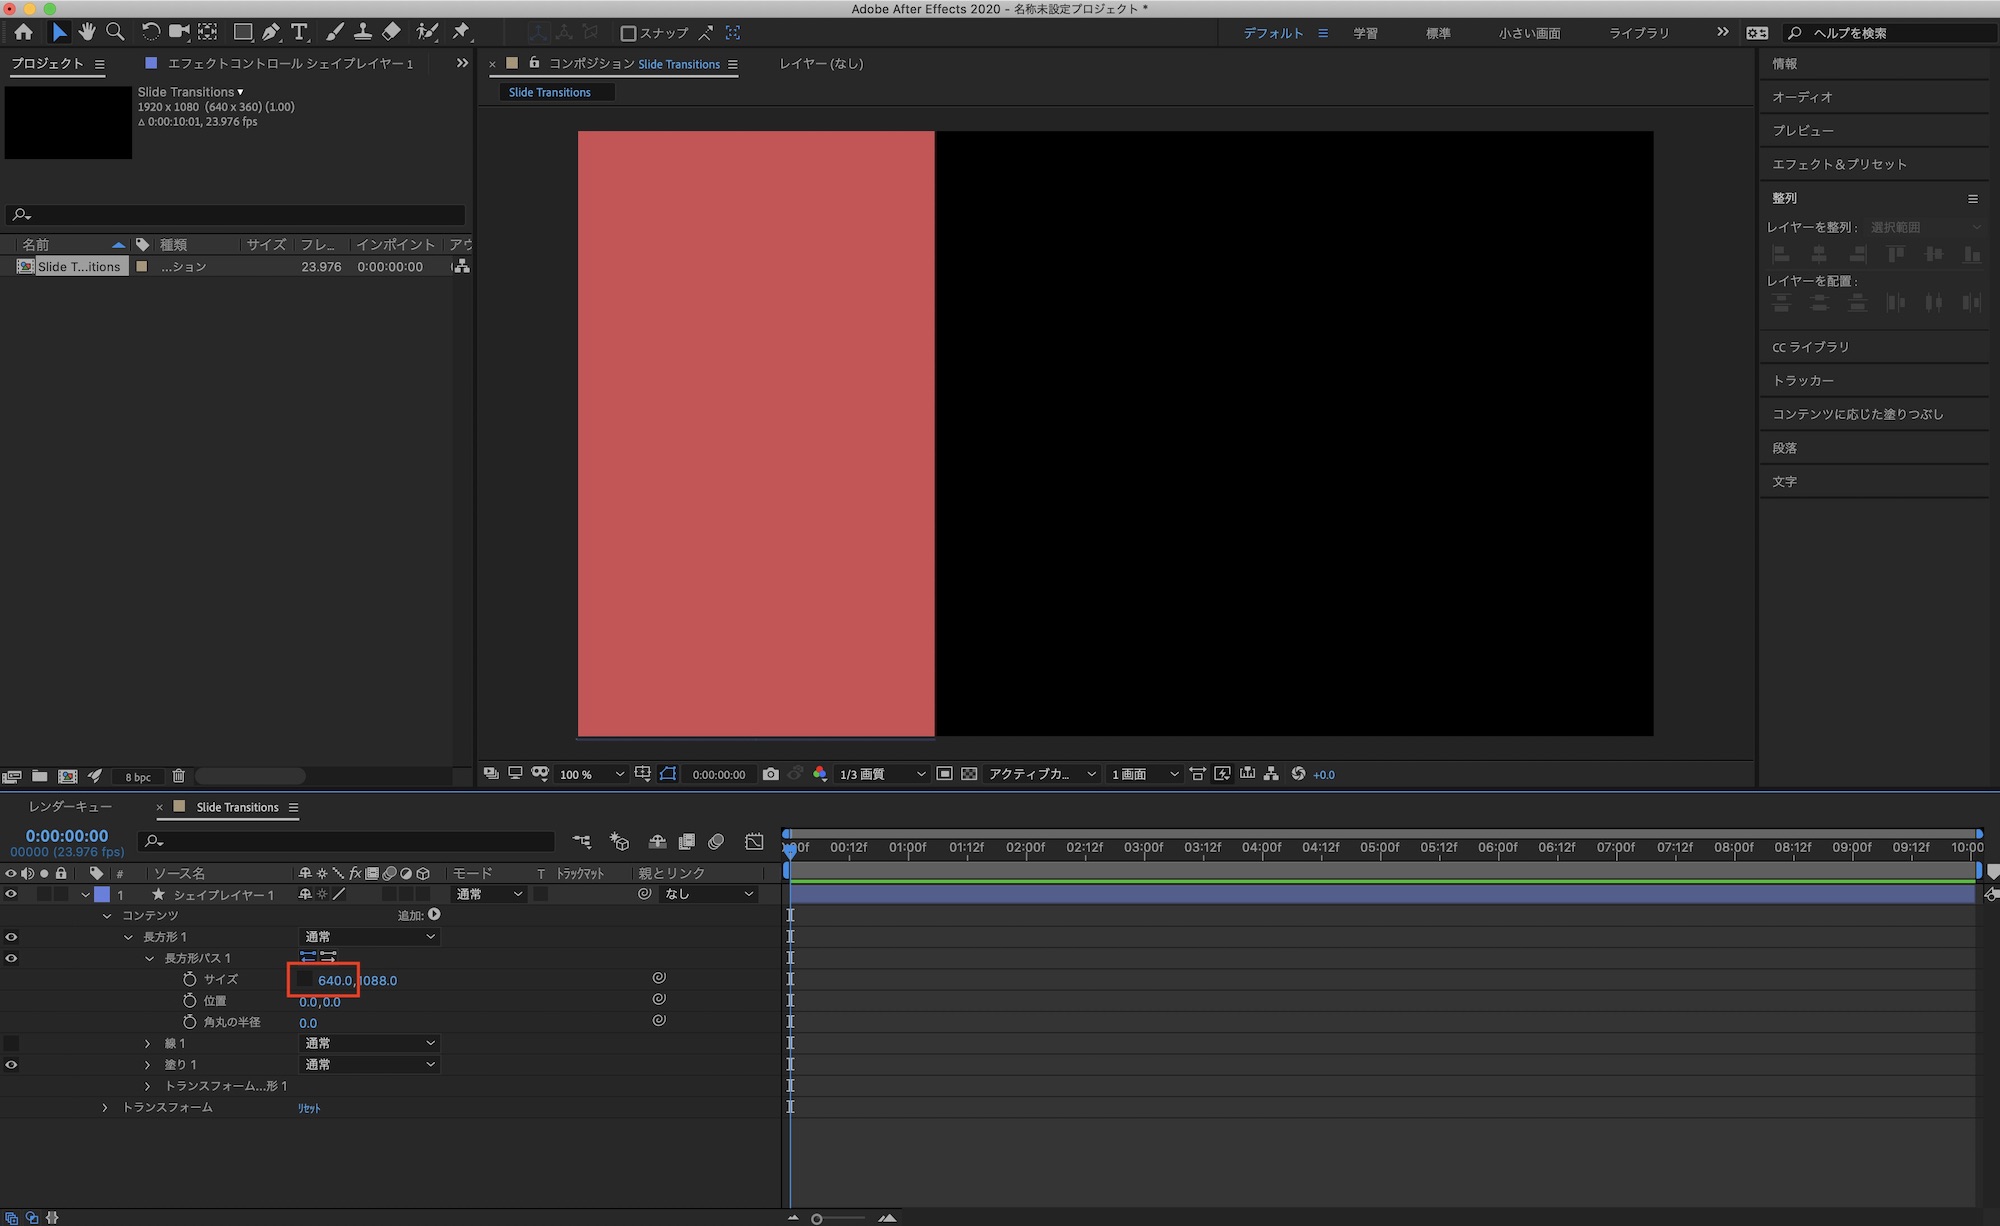Select the Pen tool in toolbar
This screenshot has height=1226, width=2000.
tap(270, 32)
